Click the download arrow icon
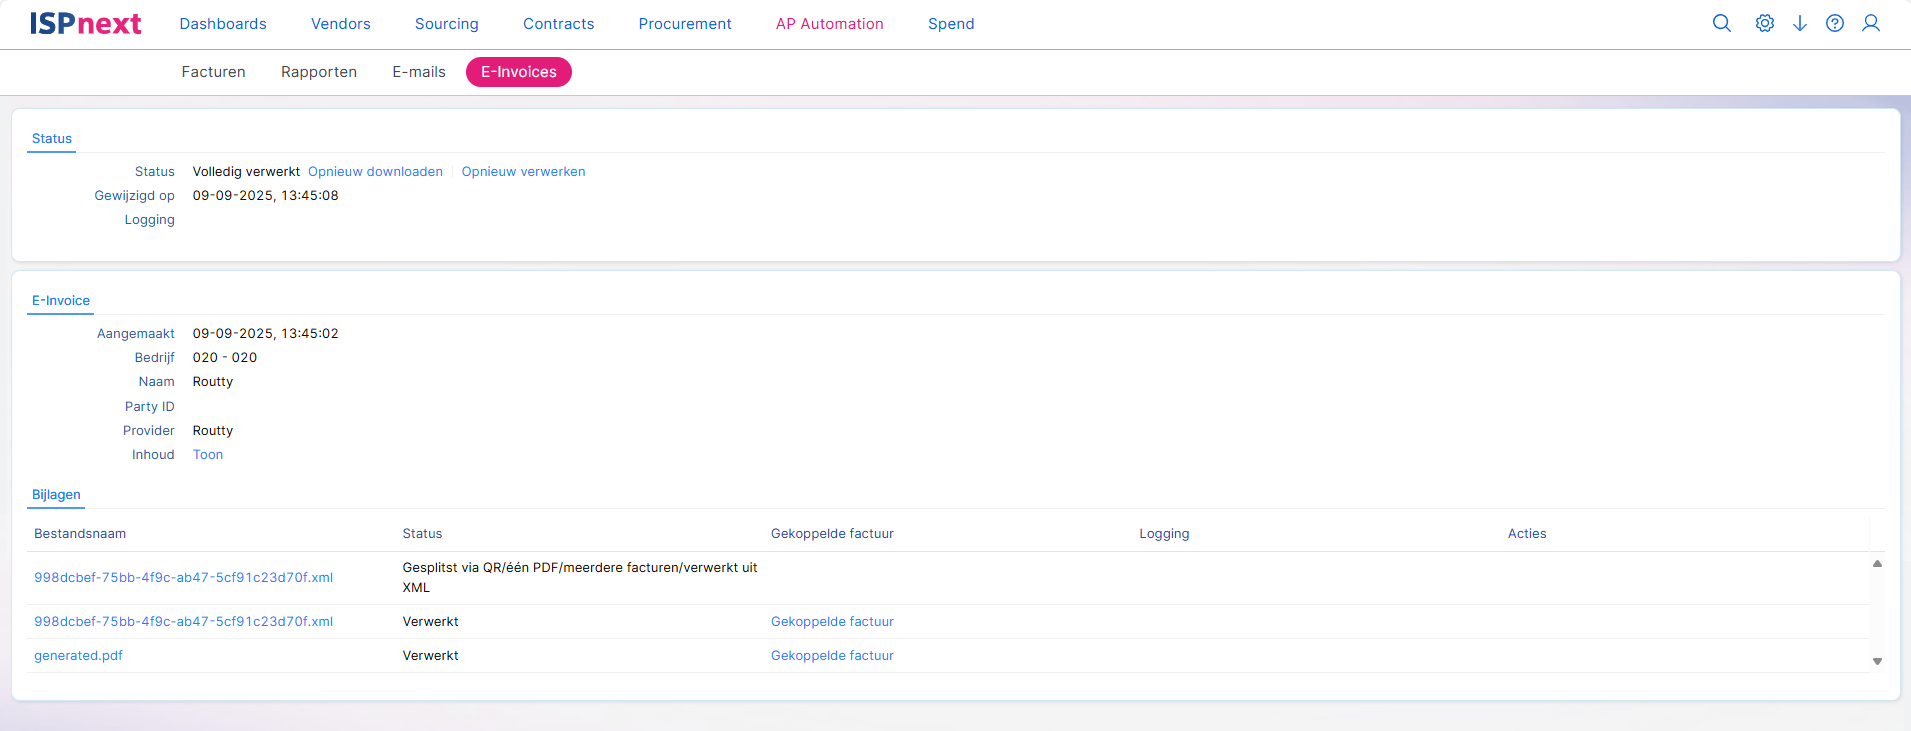 tap(1799, 23)
